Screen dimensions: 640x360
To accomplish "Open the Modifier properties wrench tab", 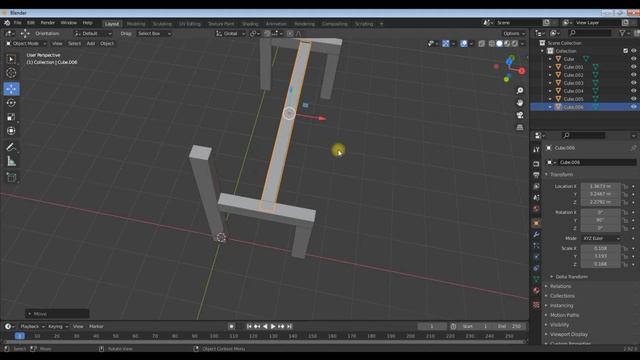I will 536,234.
